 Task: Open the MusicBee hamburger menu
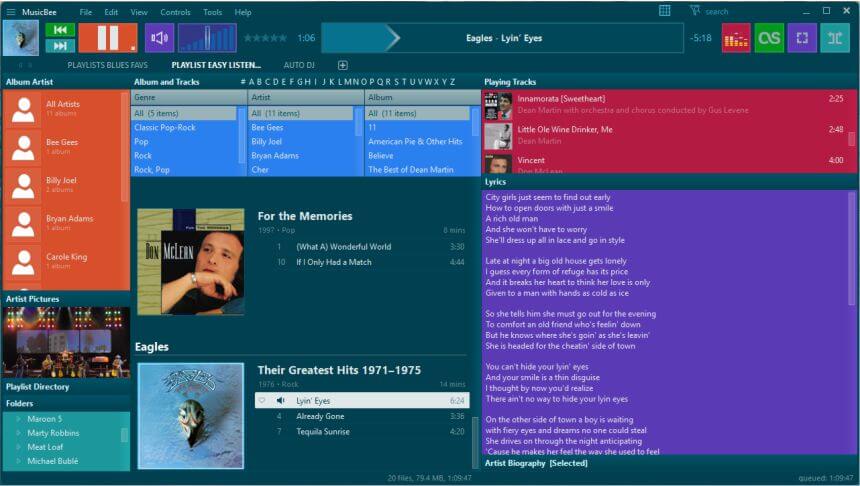[9, 12]
